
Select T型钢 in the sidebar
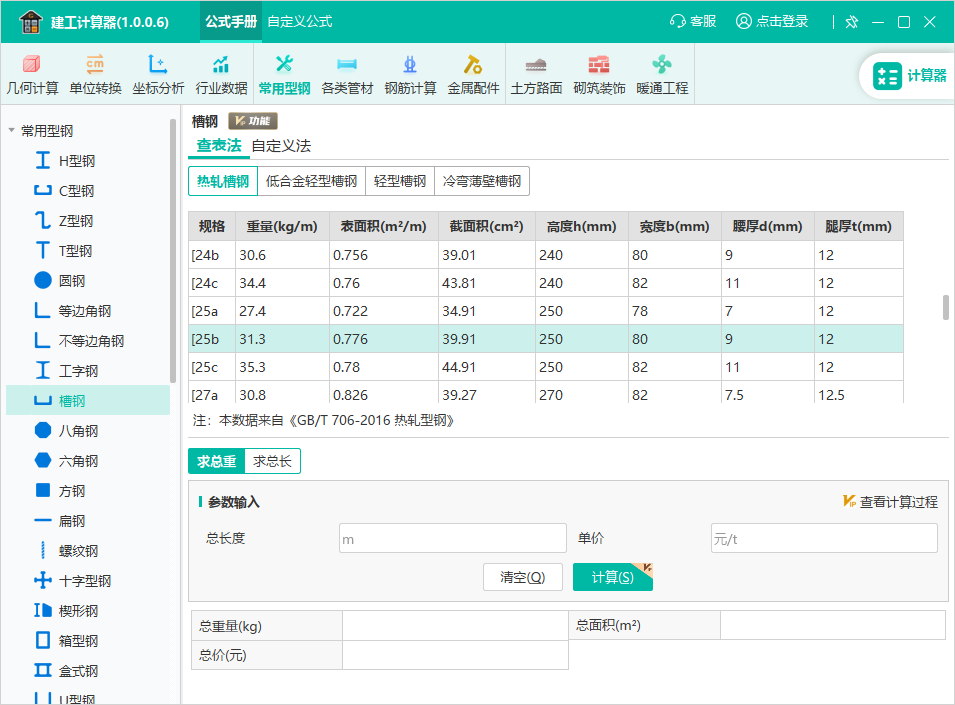click(88, 250)
